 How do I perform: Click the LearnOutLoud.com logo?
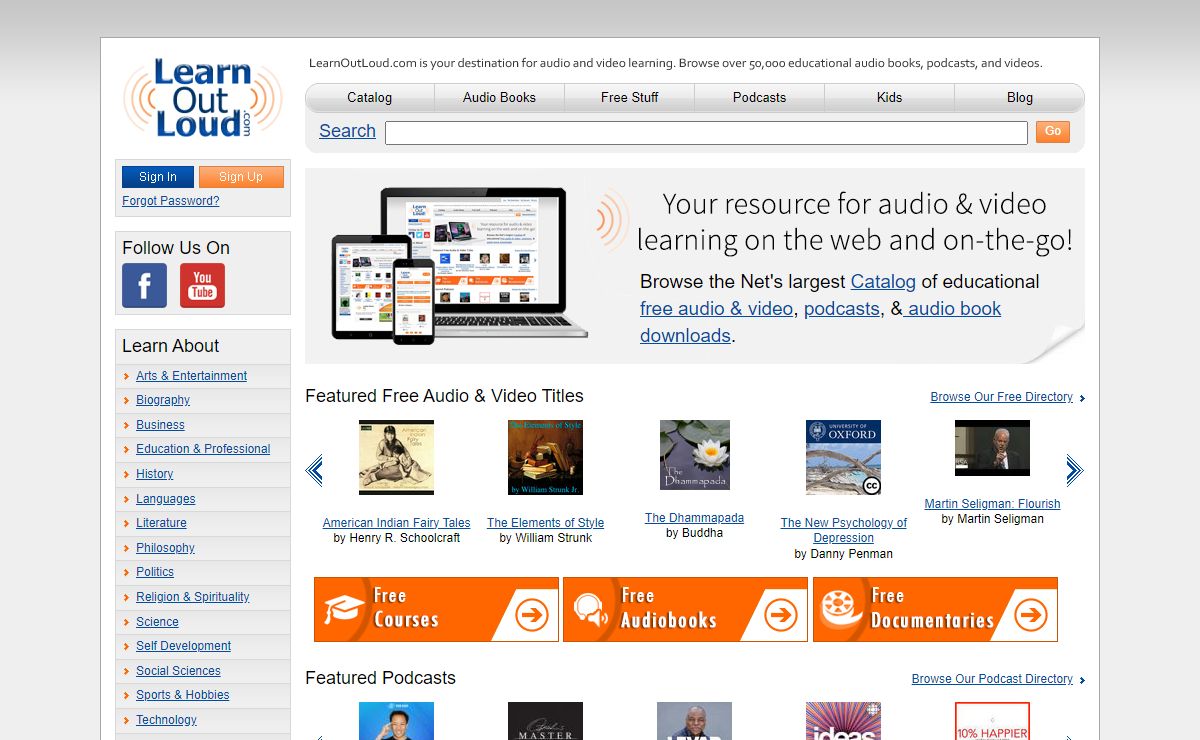pos(203,98)
